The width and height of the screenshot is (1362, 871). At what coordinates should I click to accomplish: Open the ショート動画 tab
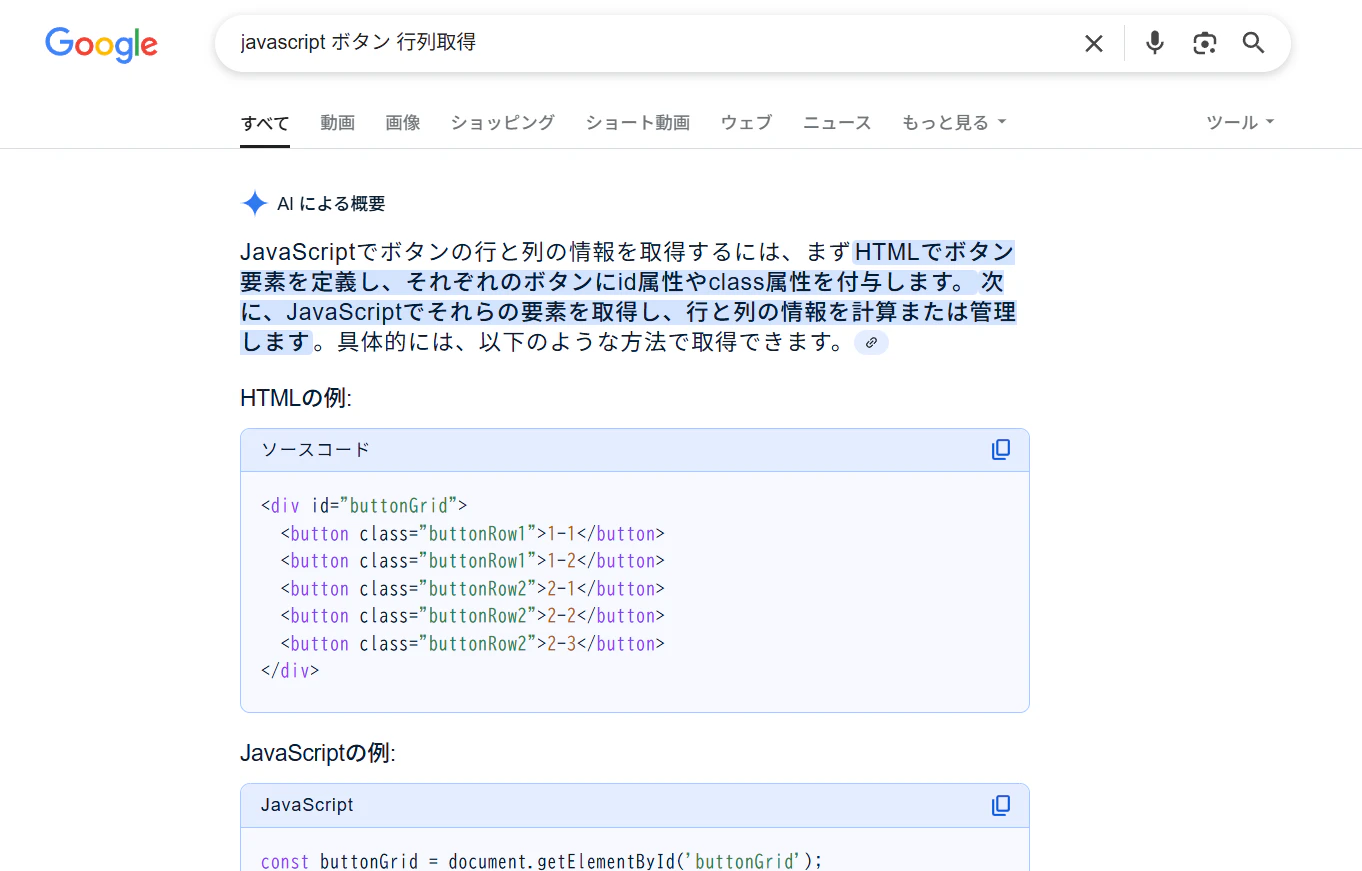point(638,123)
